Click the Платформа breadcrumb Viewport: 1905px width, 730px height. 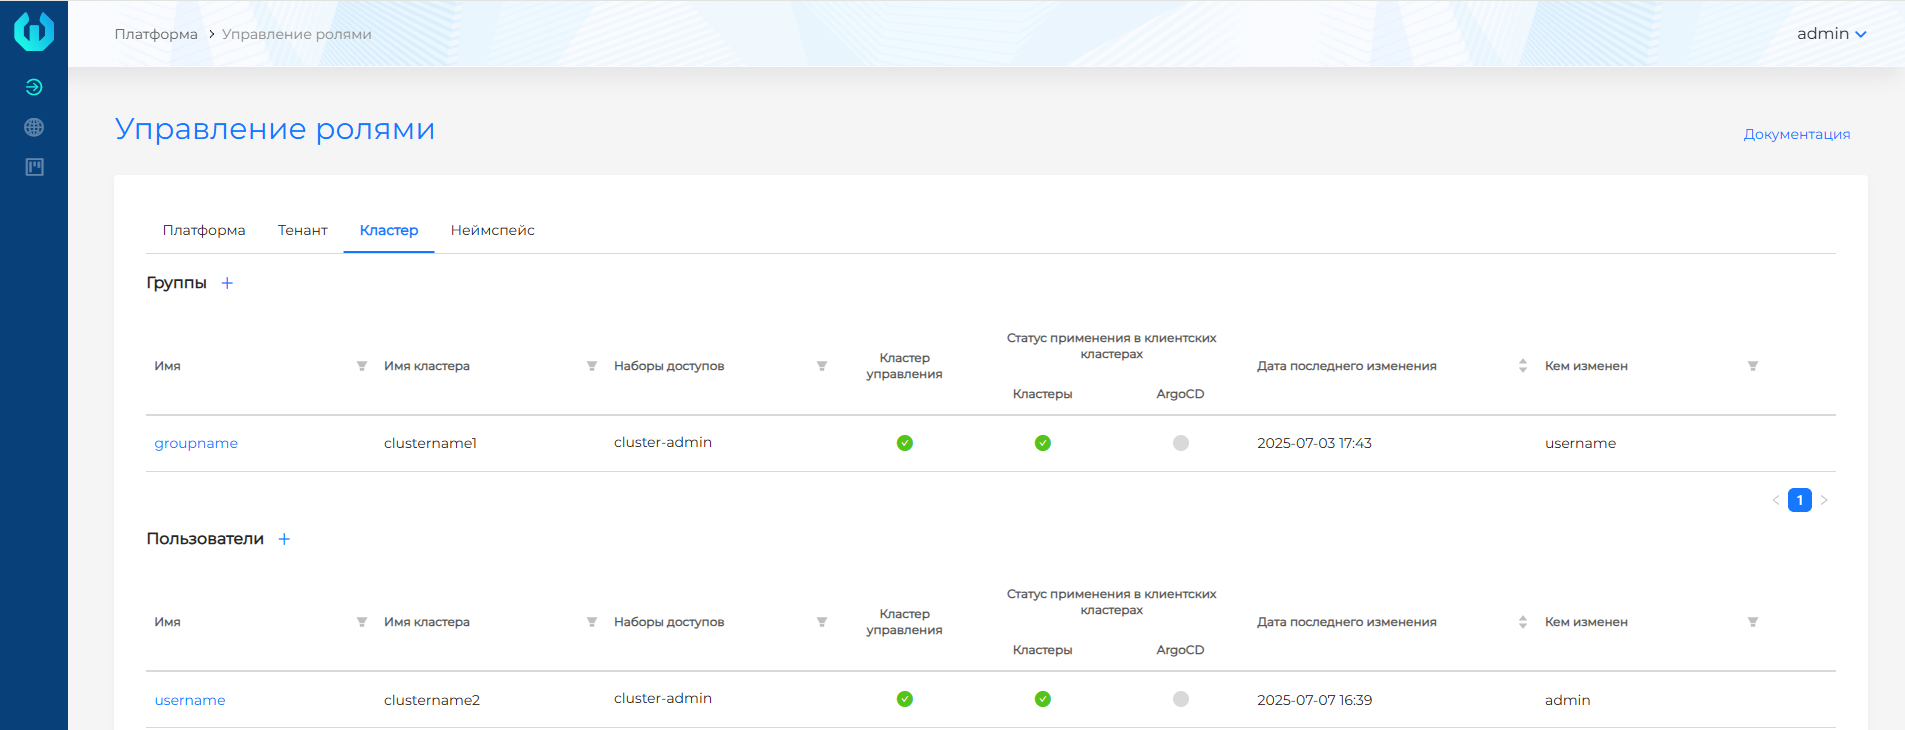pyautogui.click(x=156, y=34)
